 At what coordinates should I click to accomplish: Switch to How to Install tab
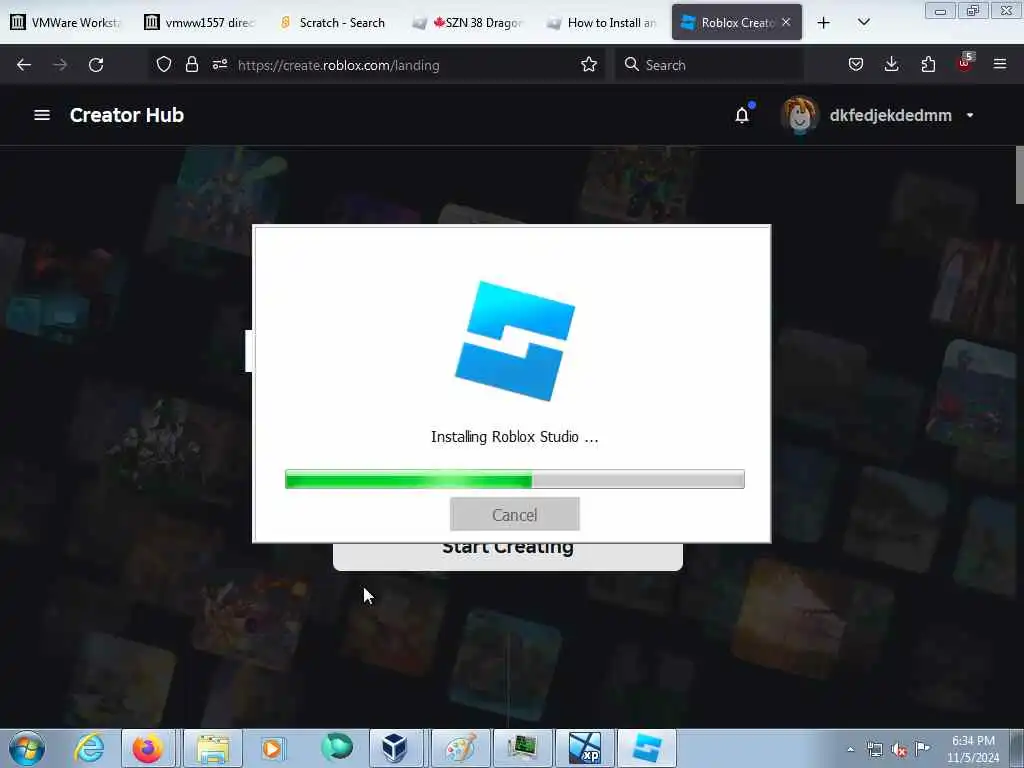pos(601,22)
